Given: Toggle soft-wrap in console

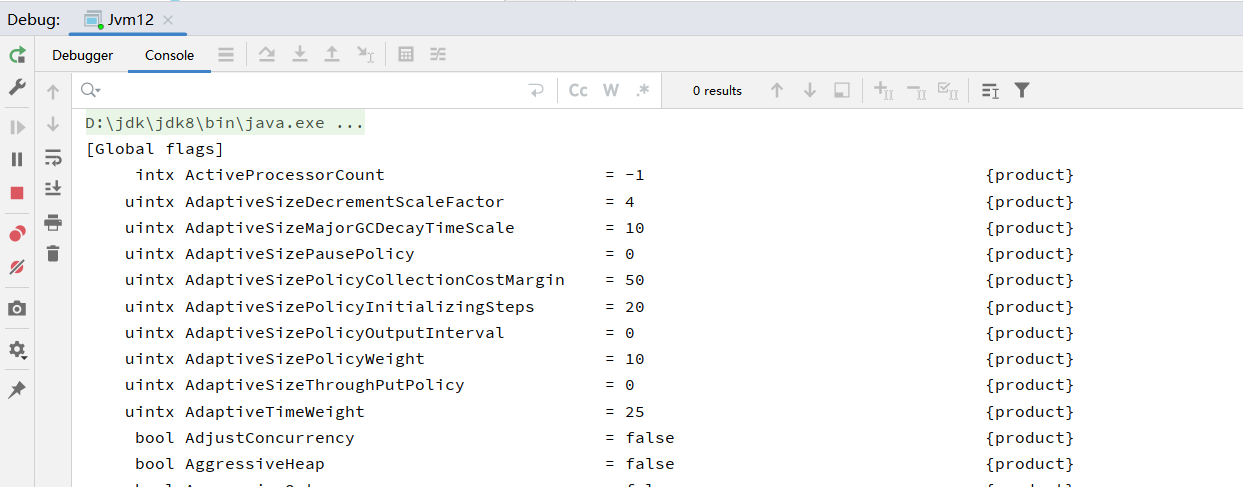Looking at the screenshot, I should click(x=53, y=157).
